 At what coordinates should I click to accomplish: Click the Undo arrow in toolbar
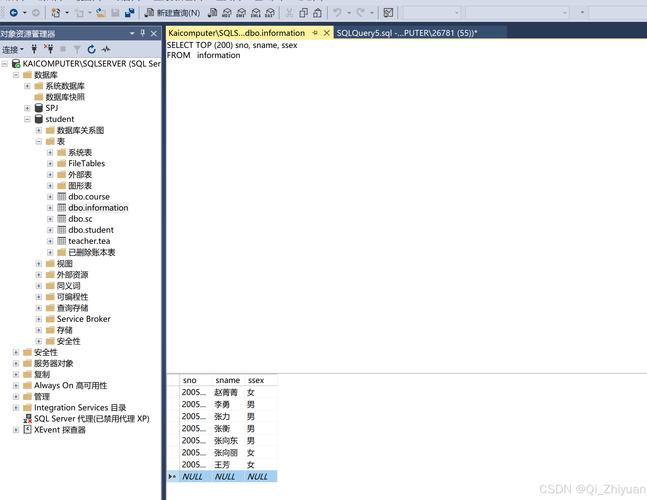[338, 13]
